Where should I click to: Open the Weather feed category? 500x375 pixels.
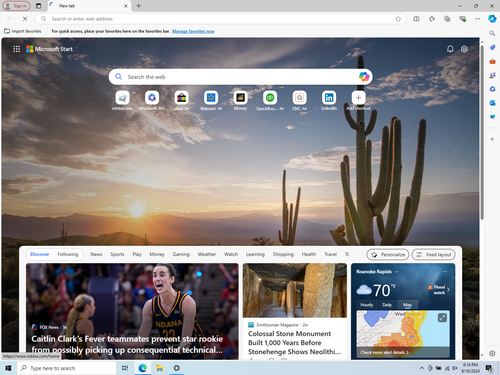pos(207,254)
